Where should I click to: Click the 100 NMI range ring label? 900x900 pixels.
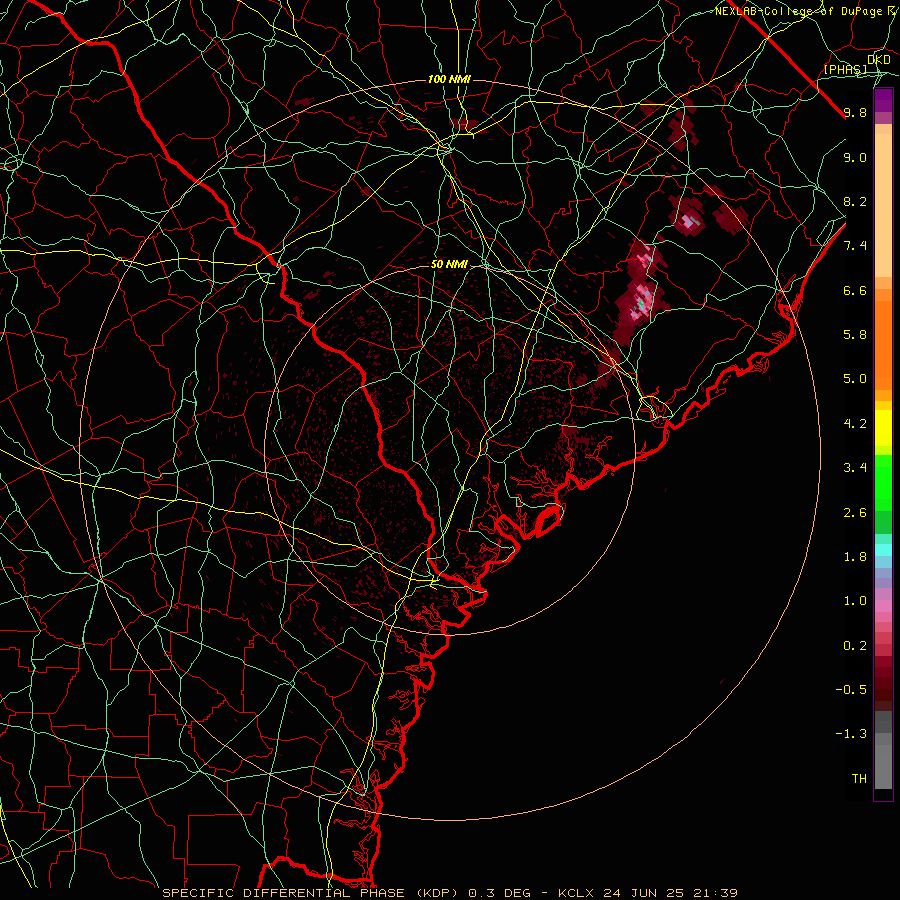(449, 79)
